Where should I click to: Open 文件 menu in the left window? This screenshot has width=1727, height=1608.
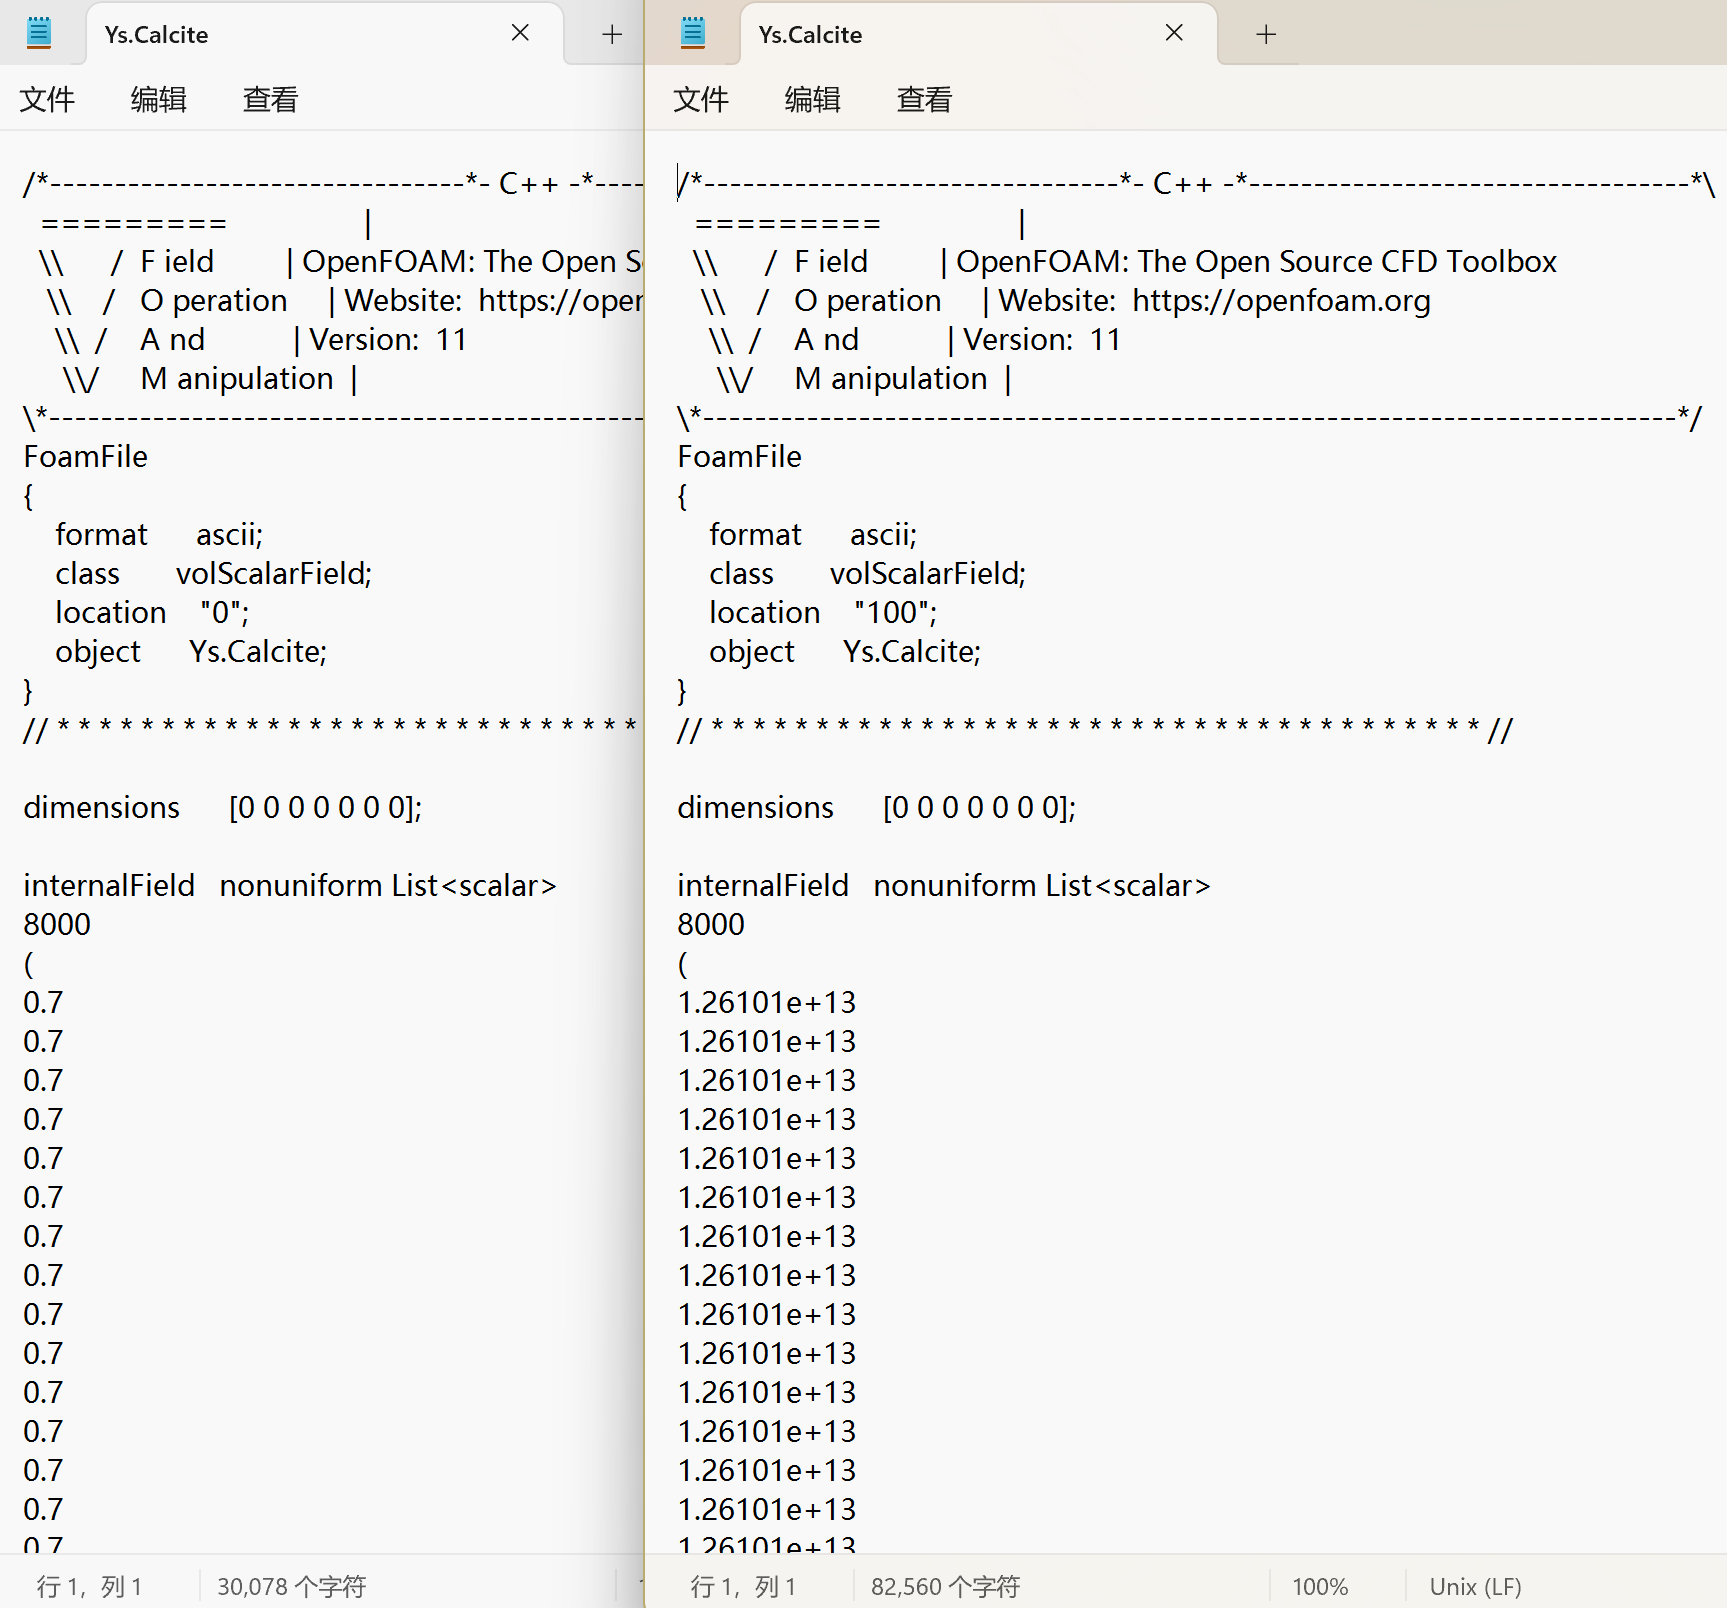tap(47, 99)
